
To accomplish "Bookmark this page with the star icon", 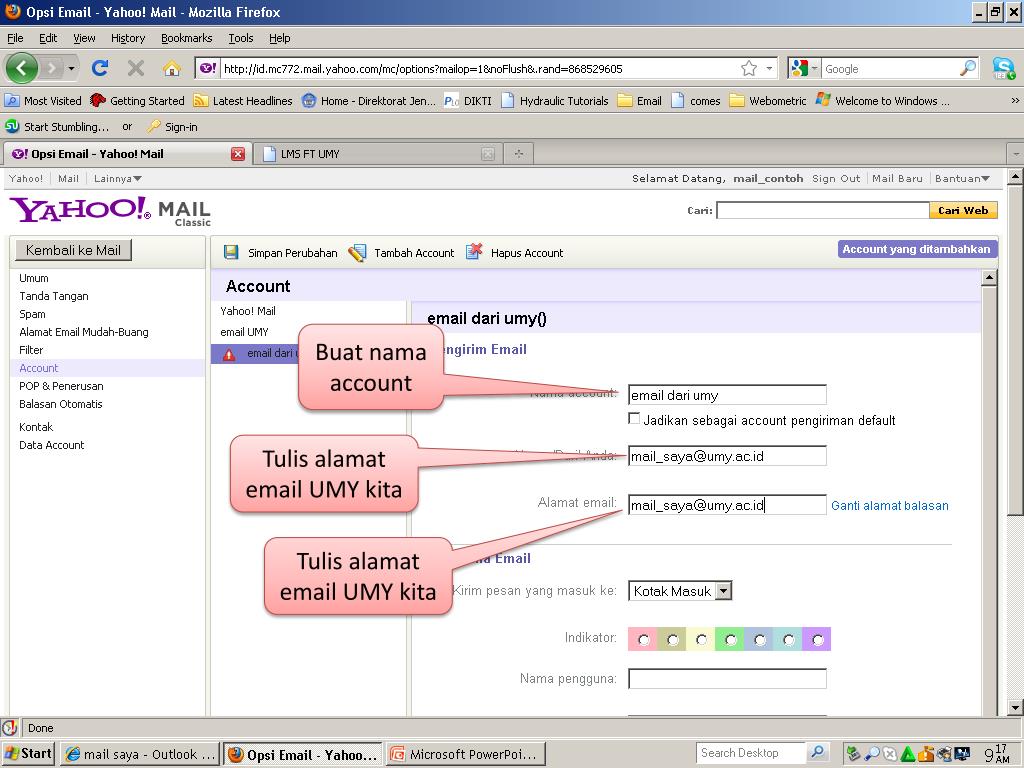I will click(748, 69).
